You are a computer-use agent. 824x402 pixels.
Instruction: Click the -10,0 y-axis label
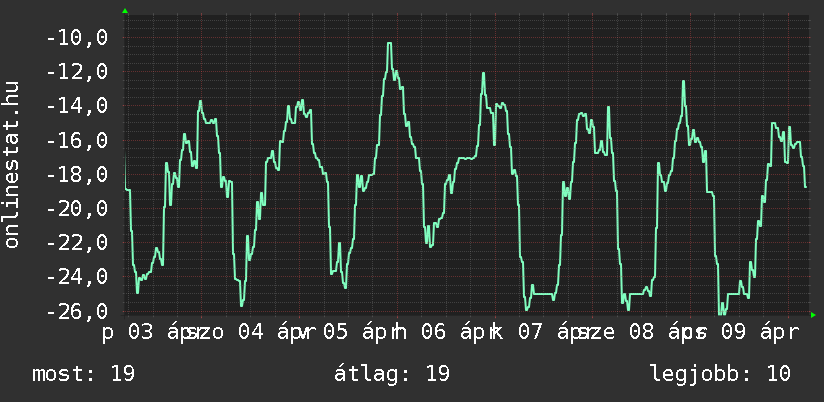(x=76, y=38)
